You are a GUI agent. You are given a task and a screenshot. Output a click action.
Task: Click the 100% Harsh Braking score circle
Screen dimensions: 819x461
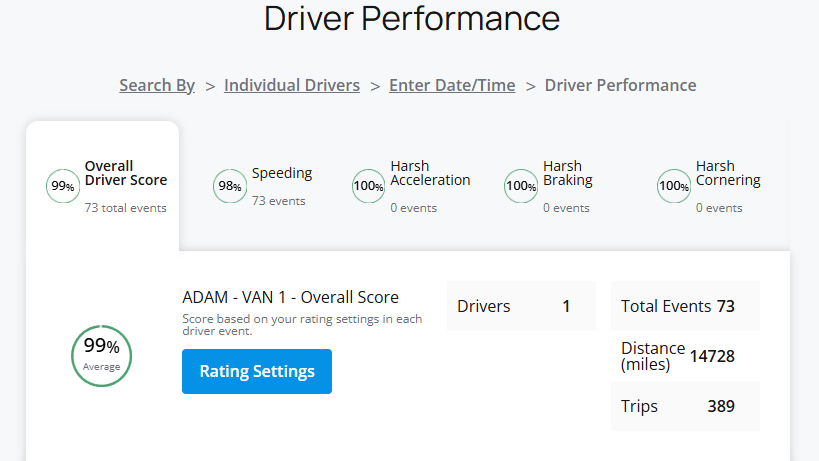[x=521, y=186]
